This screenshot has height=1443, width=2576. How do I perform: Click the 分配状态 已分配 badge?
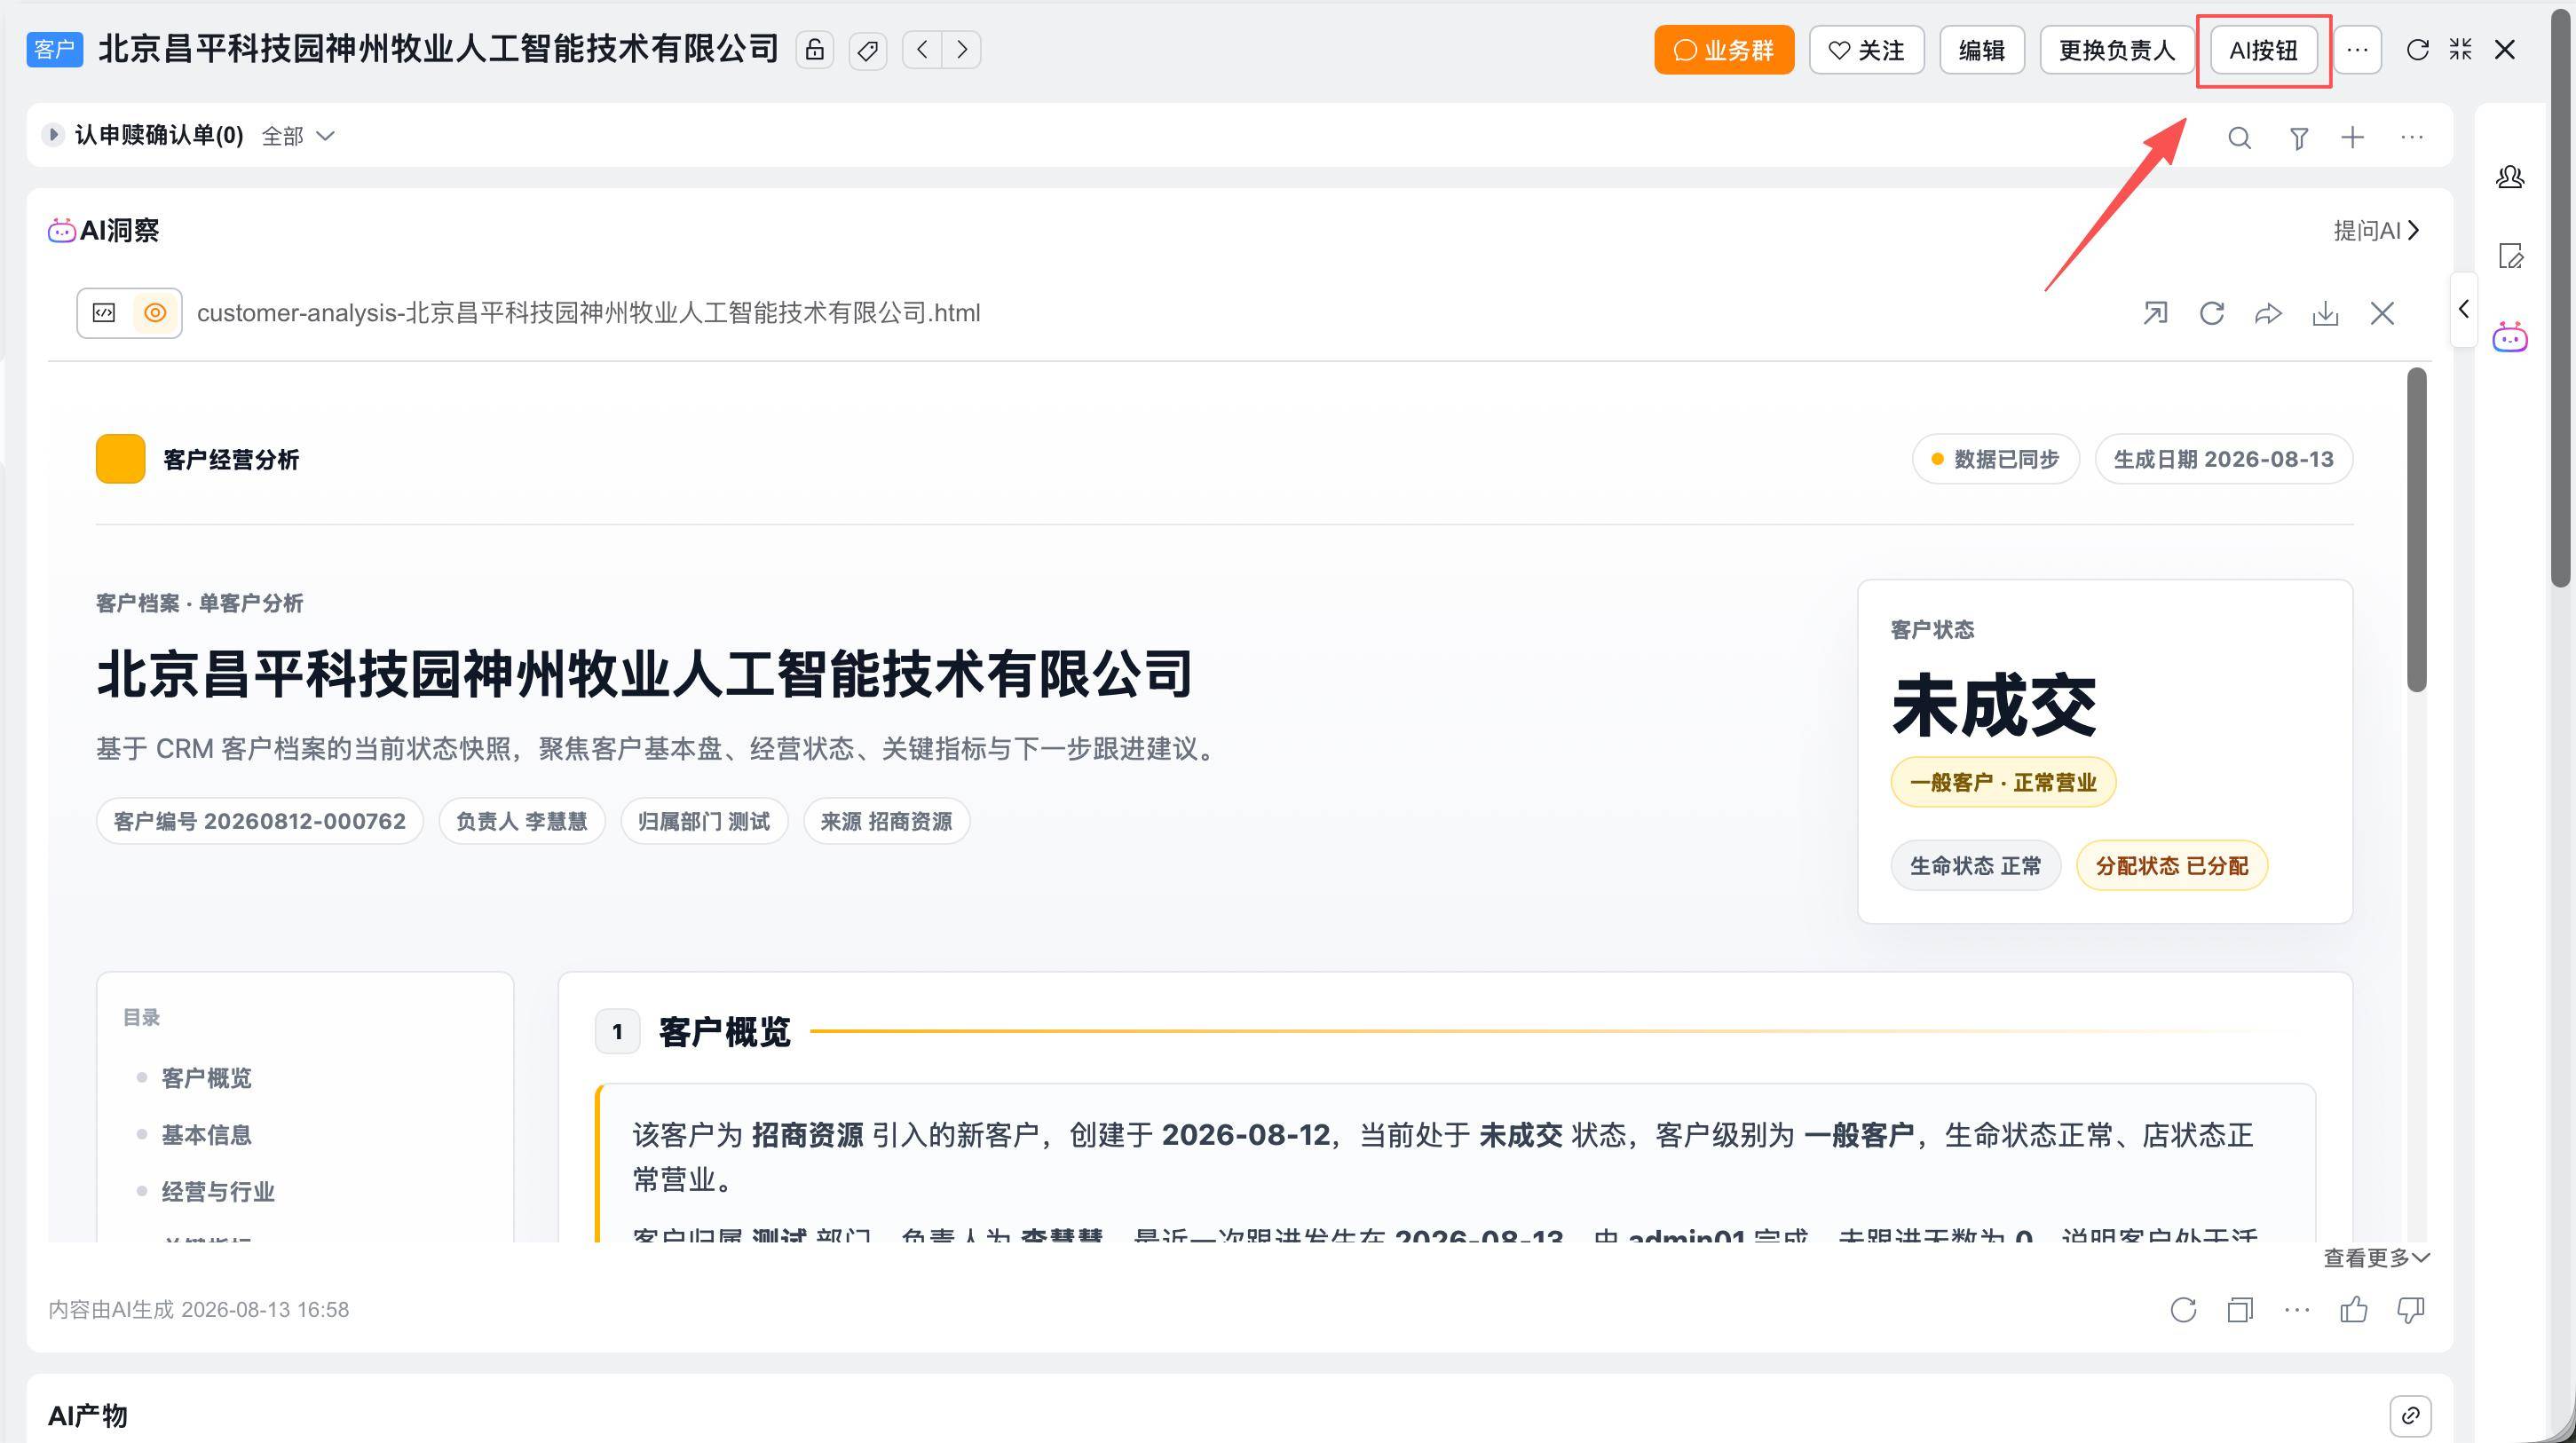pyautogui.click(x=2172, y=865)
